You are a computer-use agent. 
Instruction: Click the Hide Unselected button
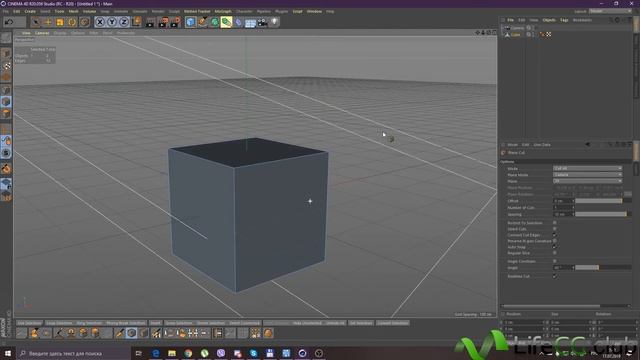pos(307,323)
